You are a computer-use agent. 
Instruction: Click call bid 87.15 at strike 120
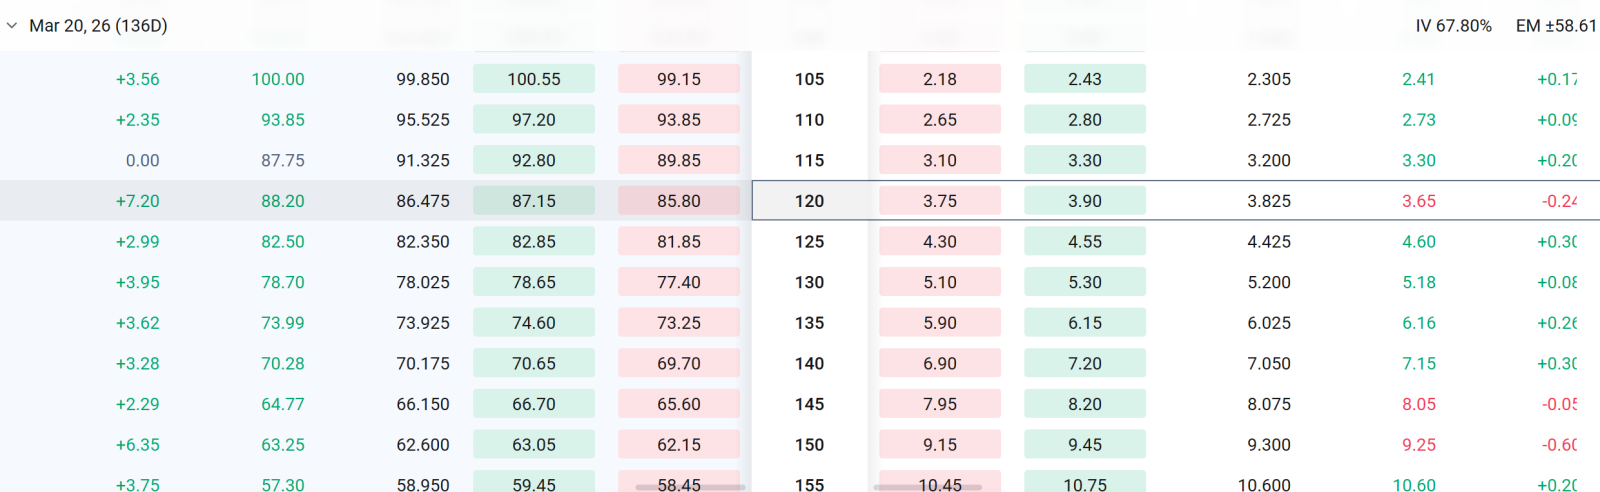point(534,201)
